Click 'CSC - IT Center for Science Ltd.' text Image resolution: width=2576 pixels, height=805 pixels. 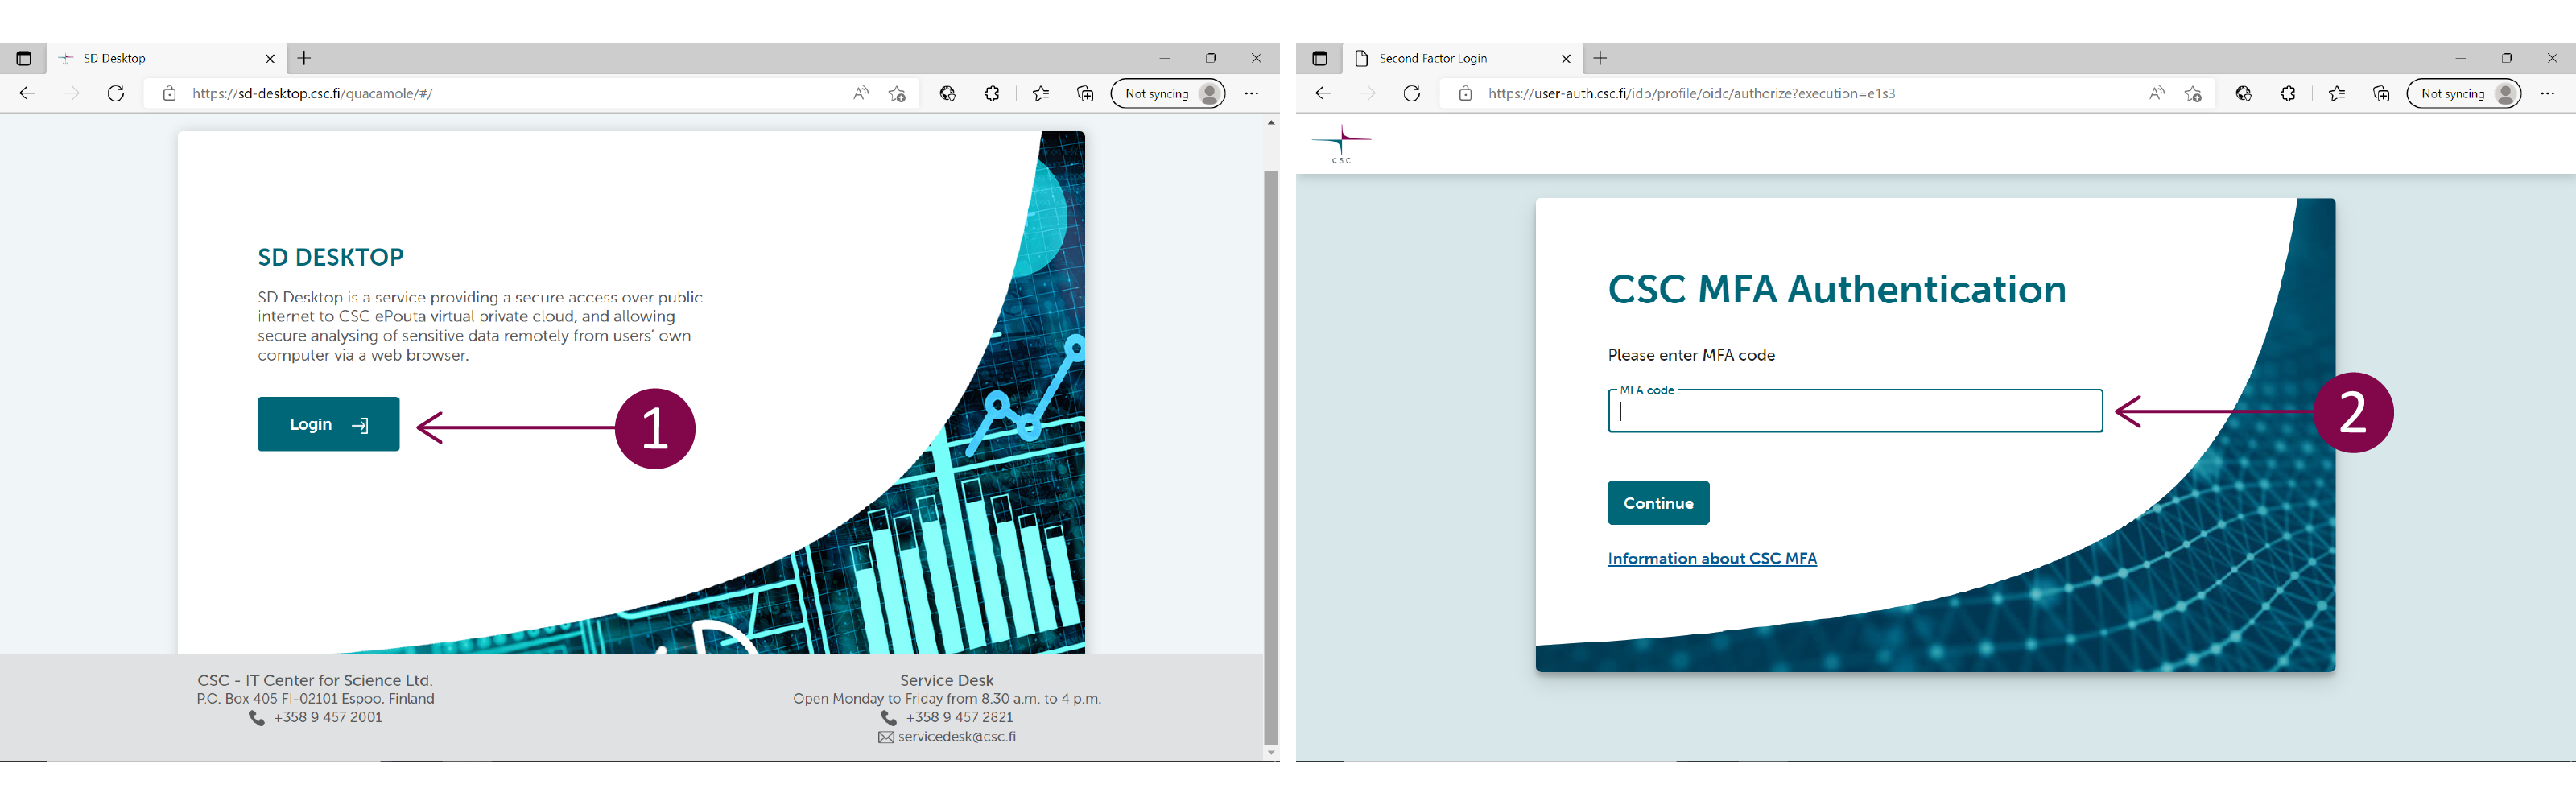[315, 680]
